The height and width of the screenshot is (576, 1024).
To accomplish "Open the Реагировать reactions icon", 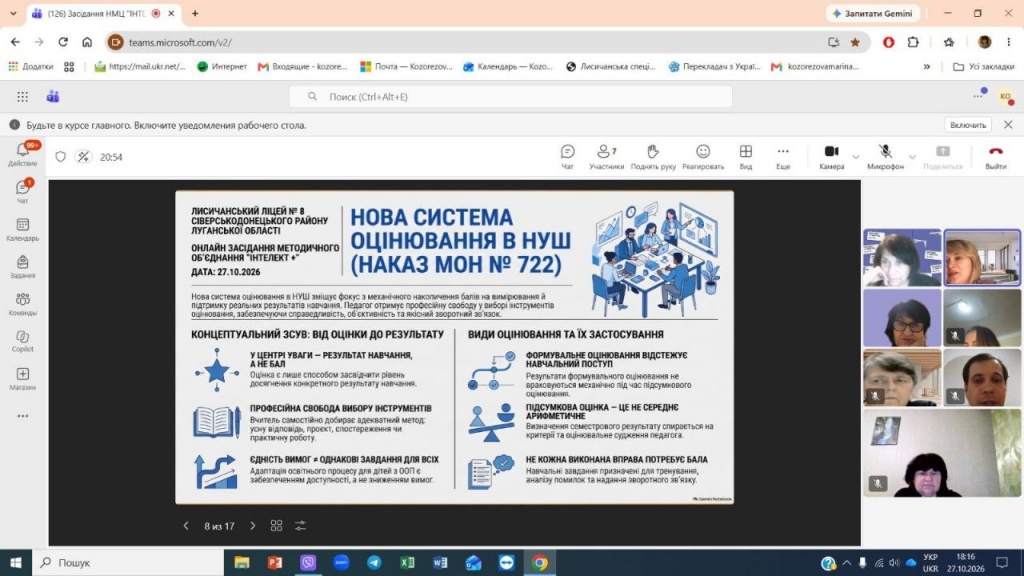I will tap(703, 157).
